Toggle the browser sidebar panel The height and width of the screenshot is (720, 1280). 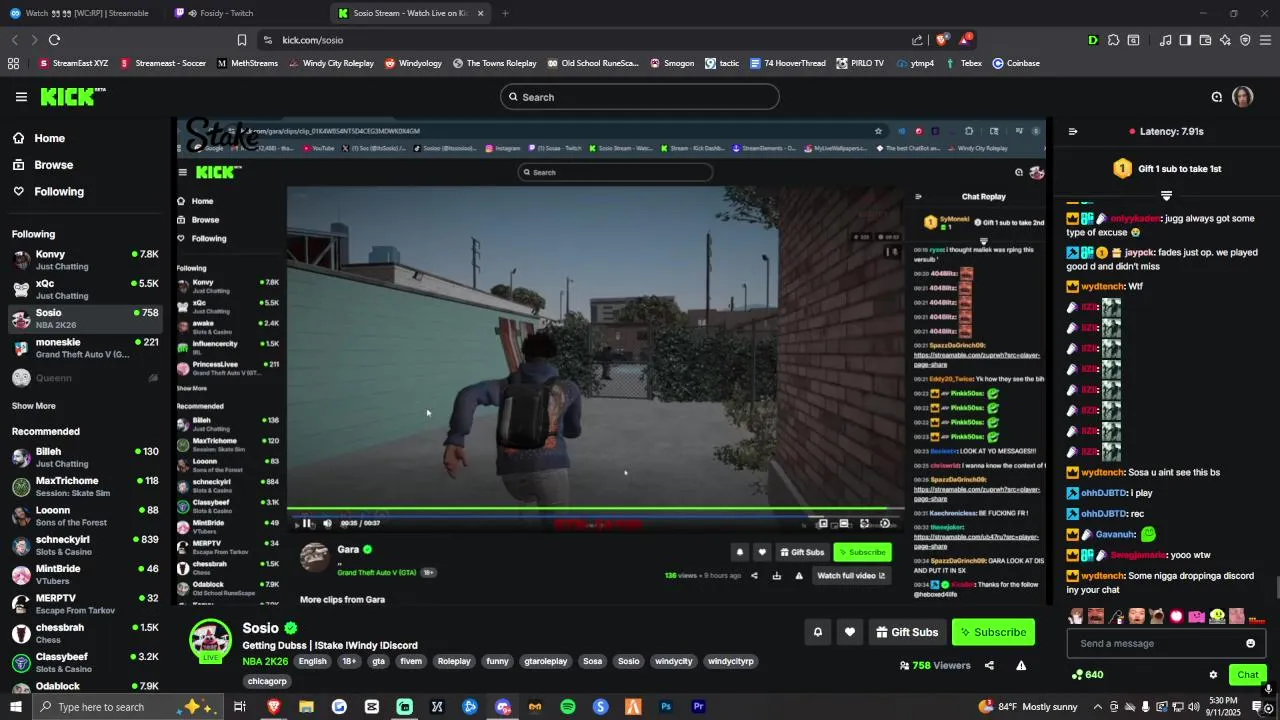tap(1185, 40)
